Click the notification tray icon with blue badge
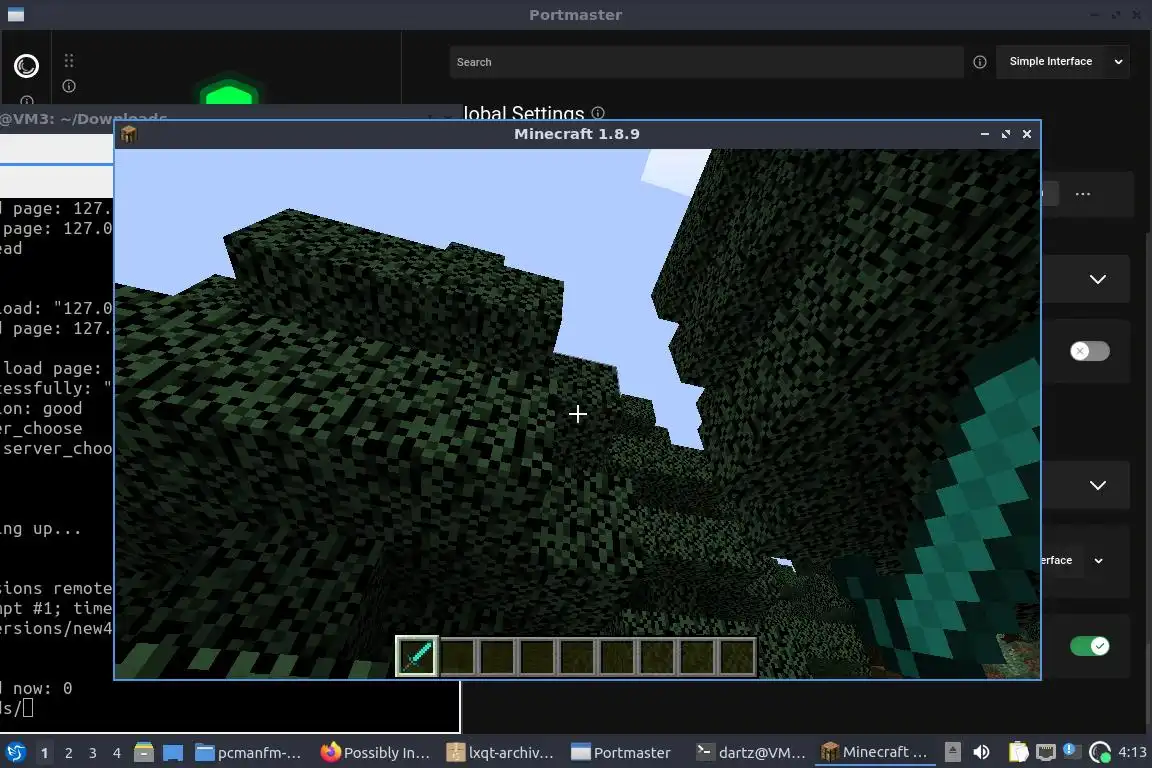This screenshot has width=1152, height=768. click(x=1070, y=750)
